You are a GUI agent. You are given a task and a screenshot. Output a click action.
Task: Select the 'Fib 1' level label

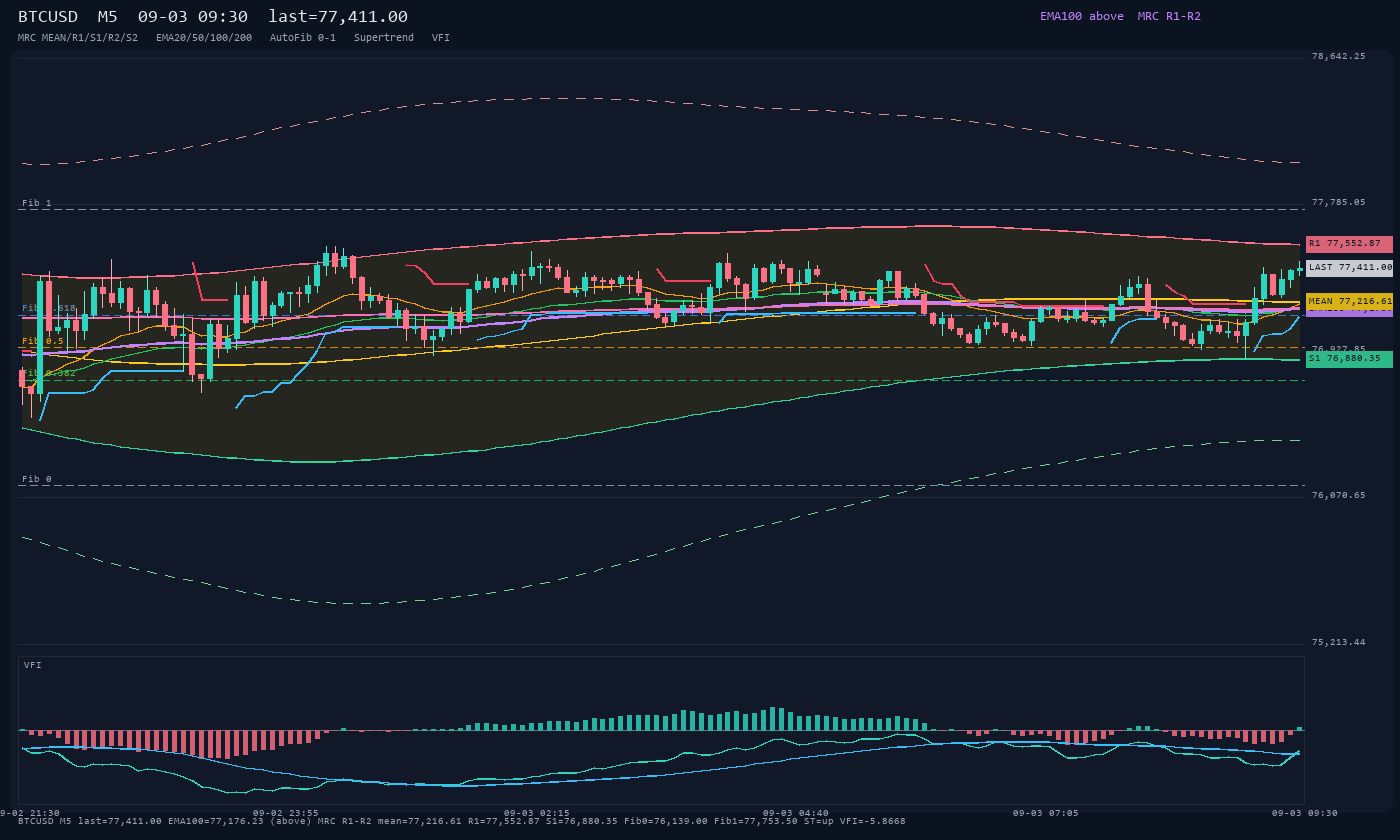tap(37, 203)
